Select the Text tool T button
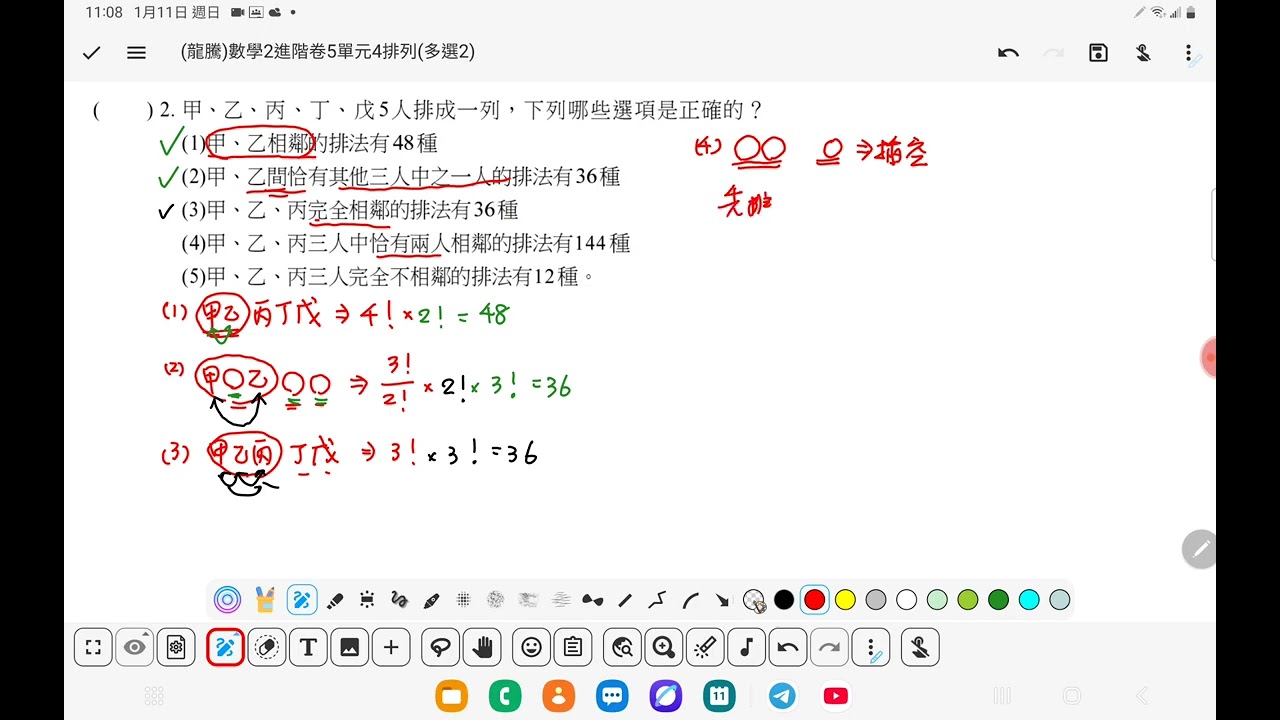Viewport: 1280px width, 720px height. (x=308, y=648)
